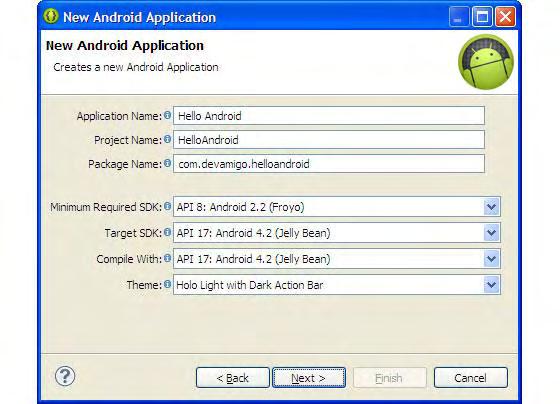
Task: Click the info icon next to Application Name
Action: pos(167,115)
